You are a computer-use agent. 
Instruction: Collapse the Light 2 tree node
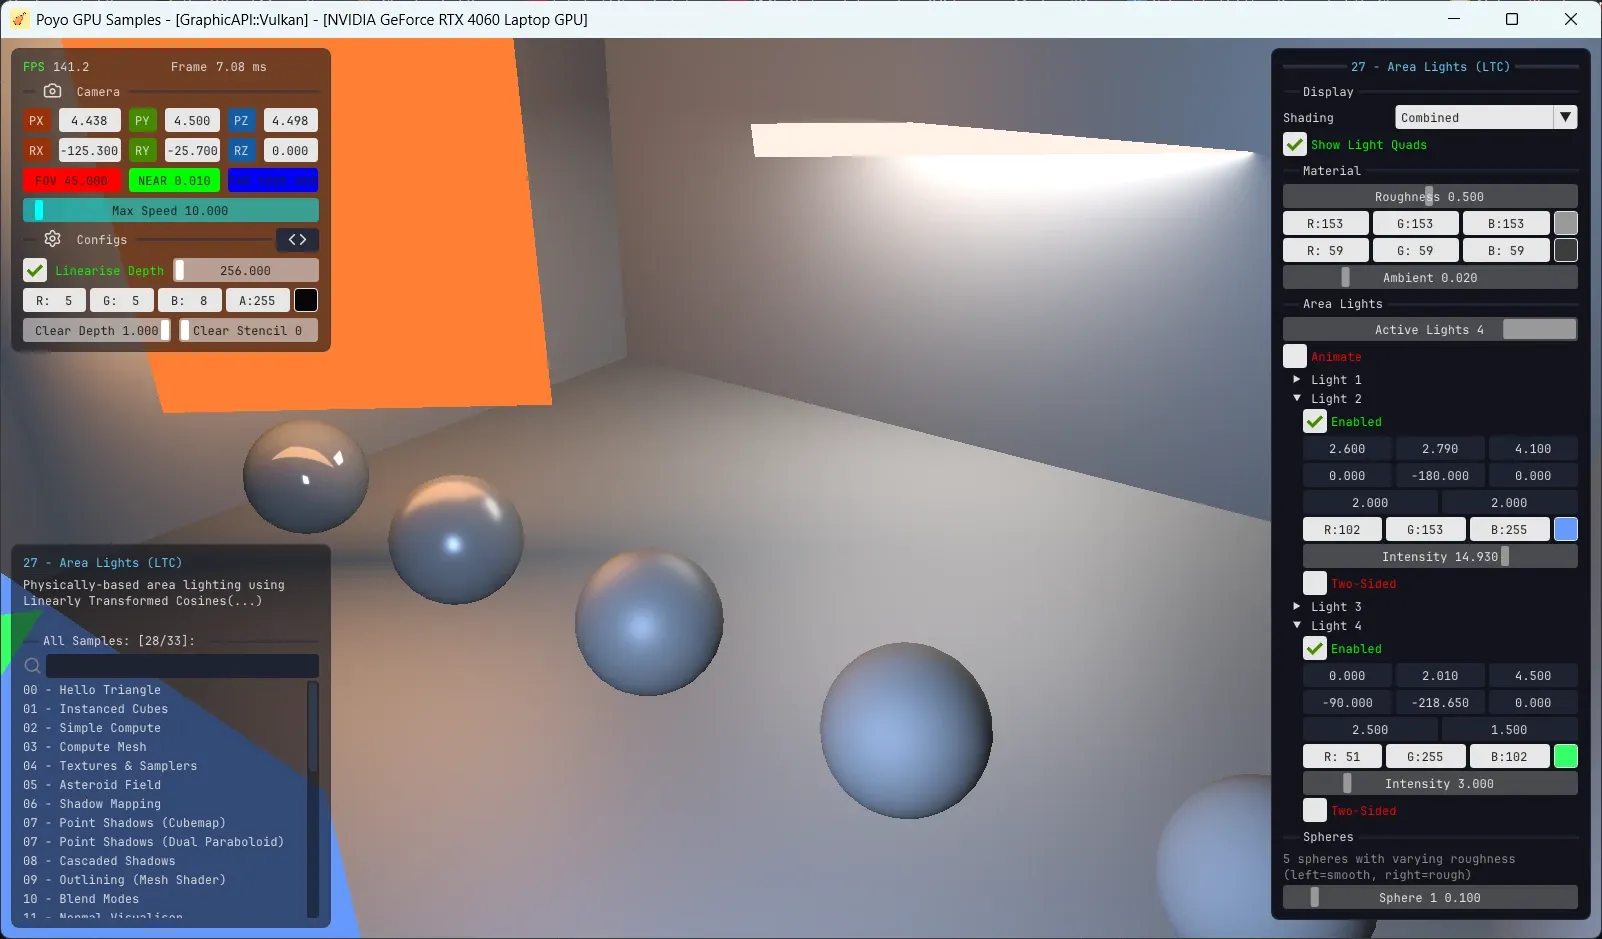point(1297,399)
